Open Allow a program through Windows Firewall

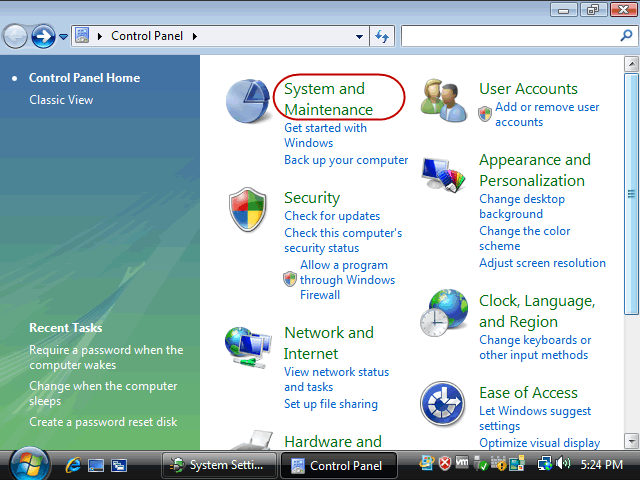tap(347, 280)
